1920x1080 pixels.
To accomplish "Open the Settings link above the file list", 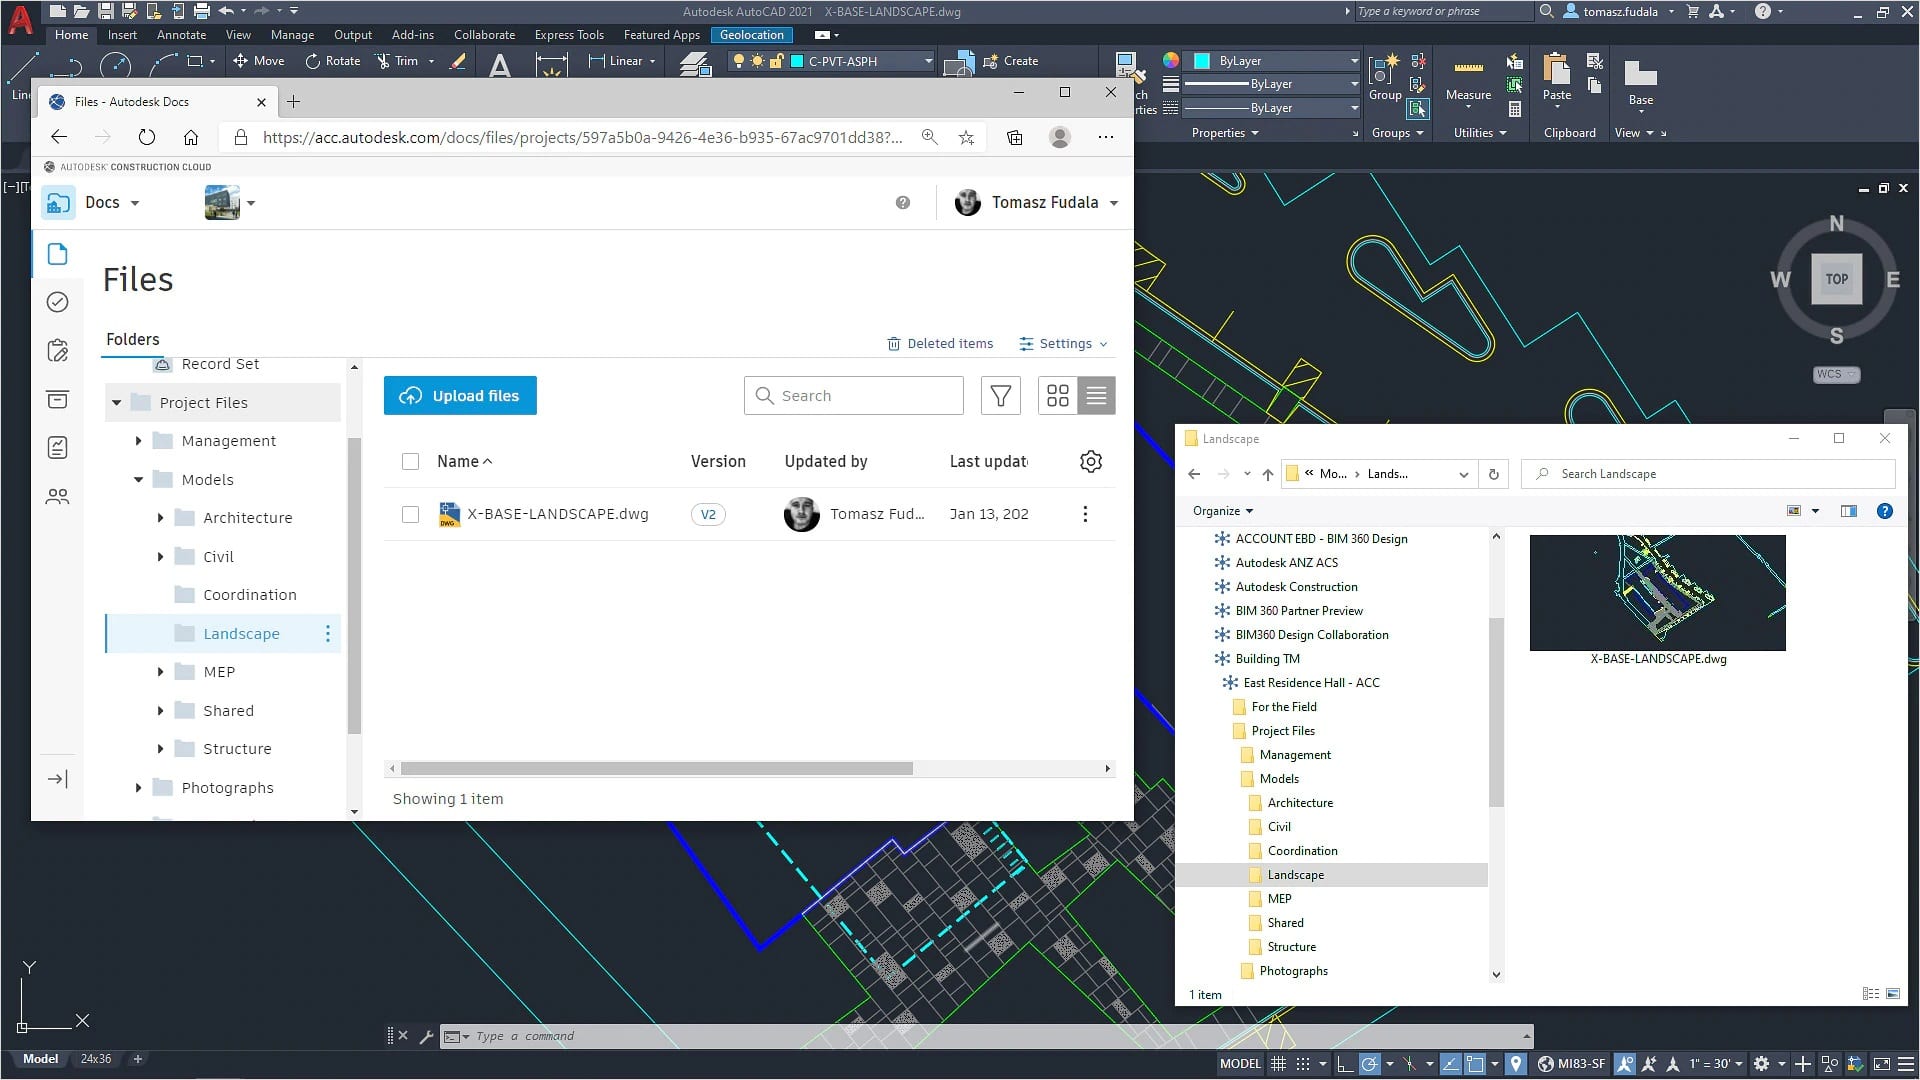I will point(1064,344).
